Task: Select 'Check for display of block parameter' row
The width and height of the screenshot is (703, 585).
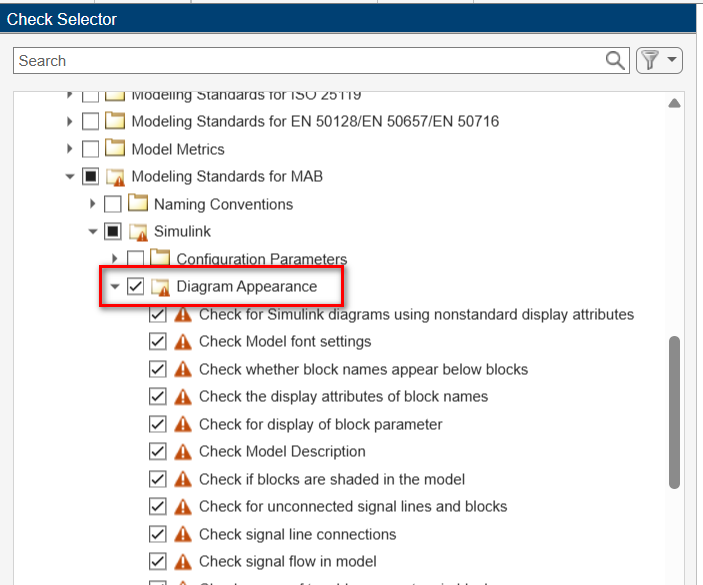Action: tap(321, 424)
